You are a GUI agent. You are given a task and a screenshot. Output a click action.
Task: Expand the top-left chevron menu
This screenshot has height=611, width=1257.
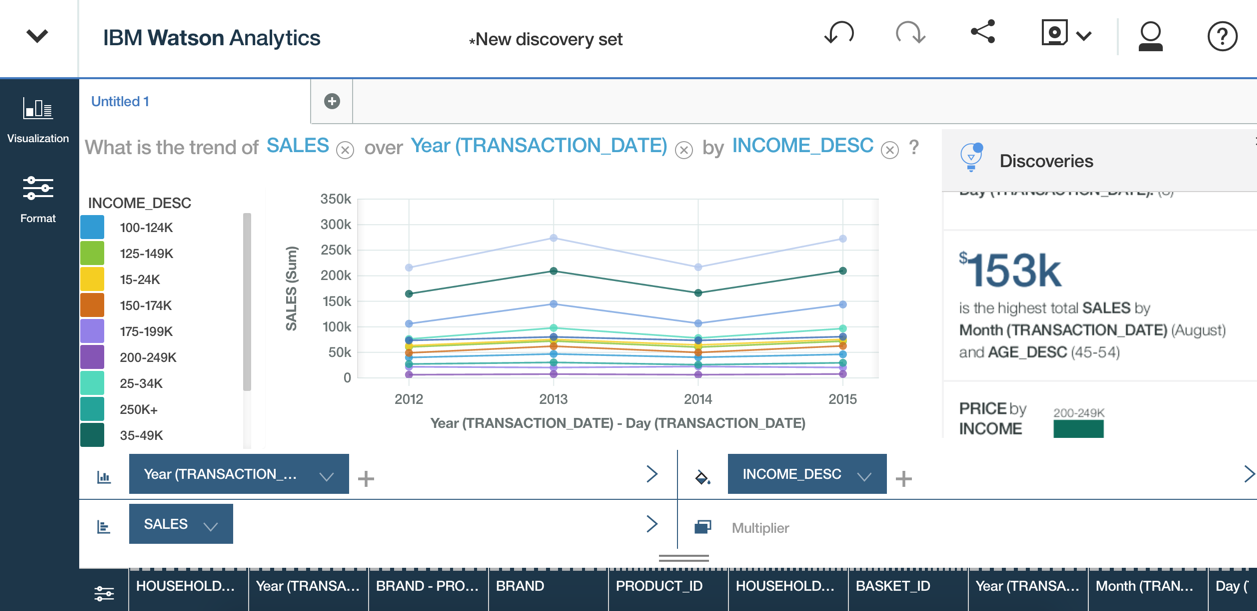(37, 37)
